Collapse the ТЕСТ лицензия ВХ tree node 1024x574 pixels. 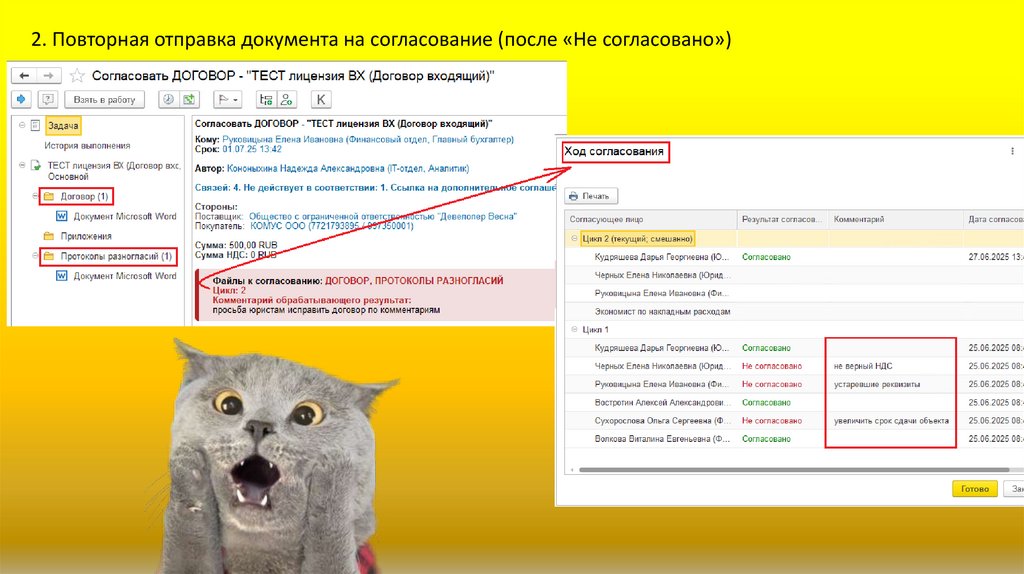point(22,165)
